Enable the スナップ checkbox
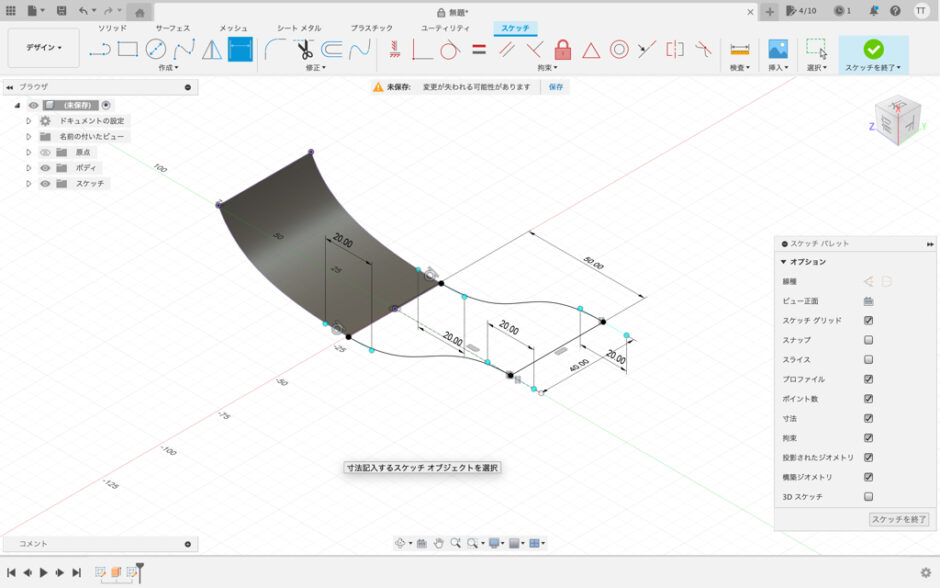The width and height of the screenshot is (940, 588). [868, 340]
